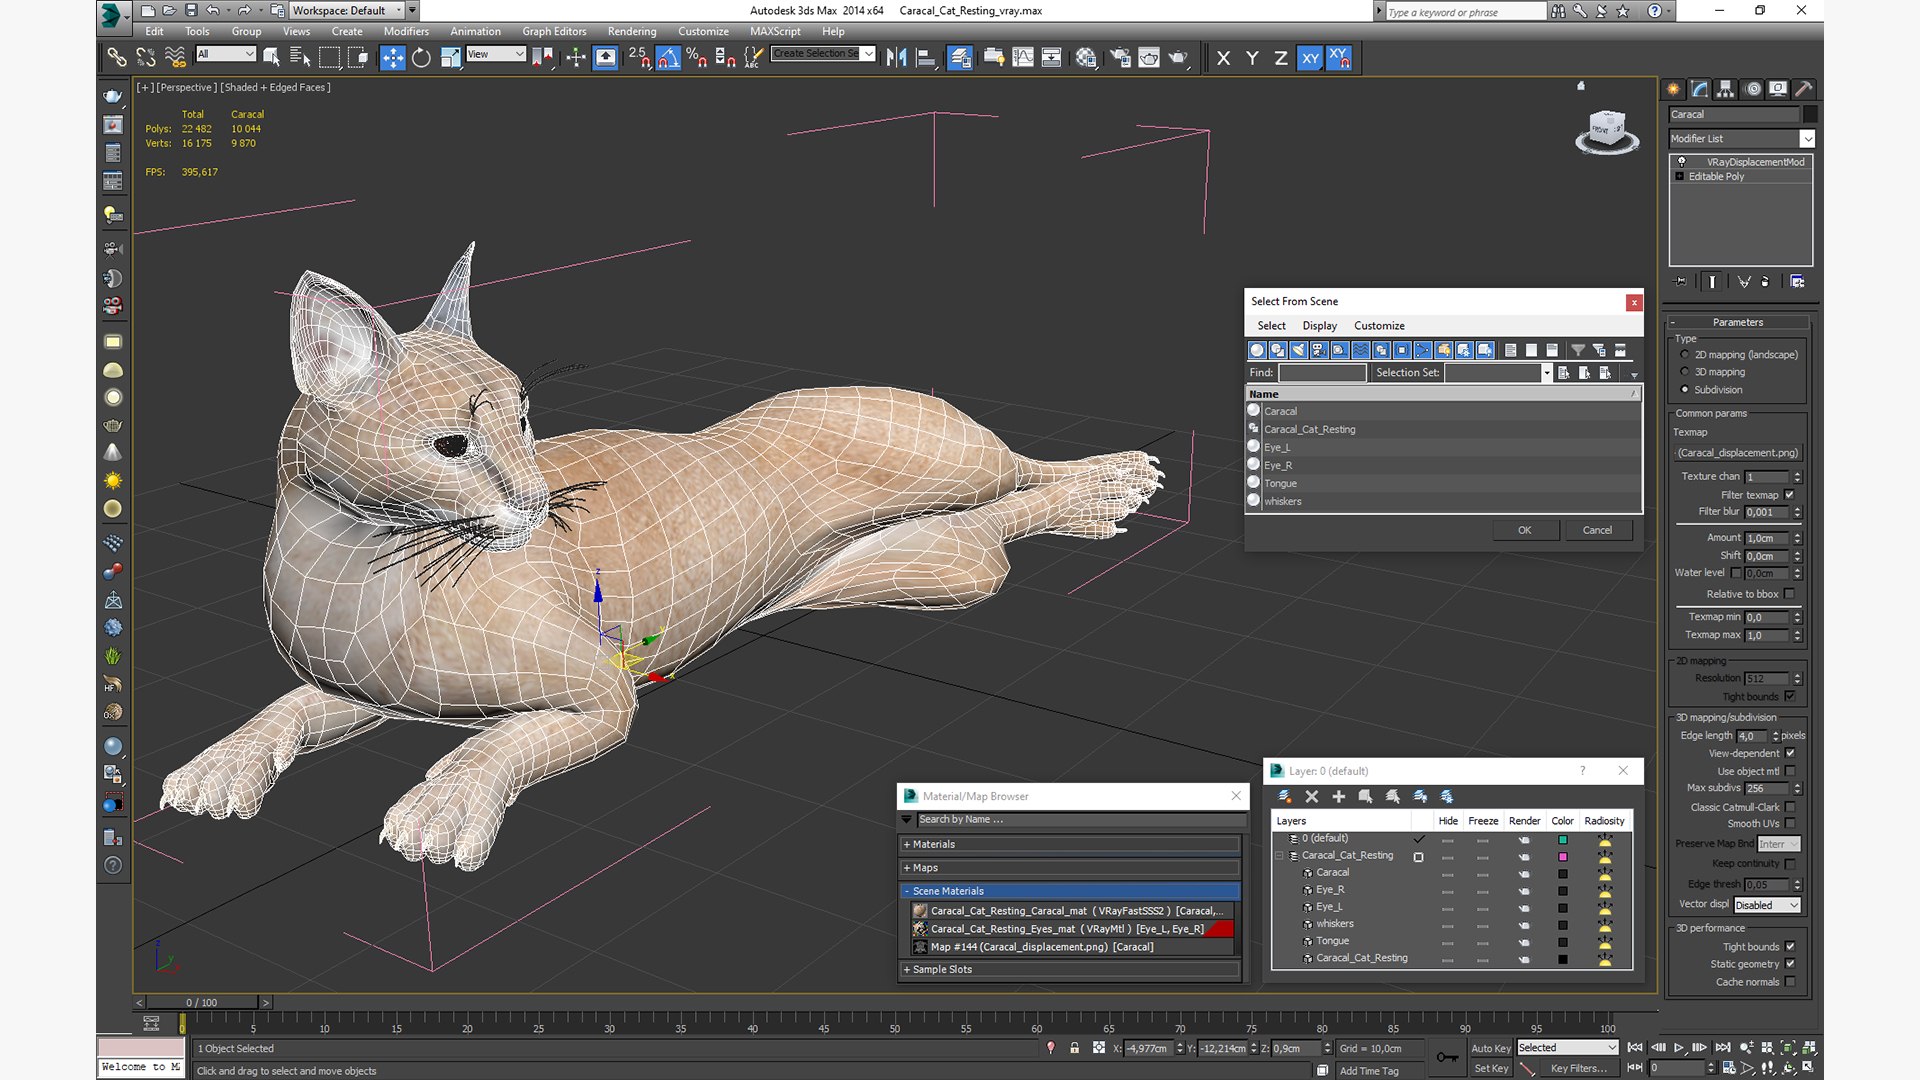
Task: Open Customize menu in Select From Scene
Action: point(1379,326)
